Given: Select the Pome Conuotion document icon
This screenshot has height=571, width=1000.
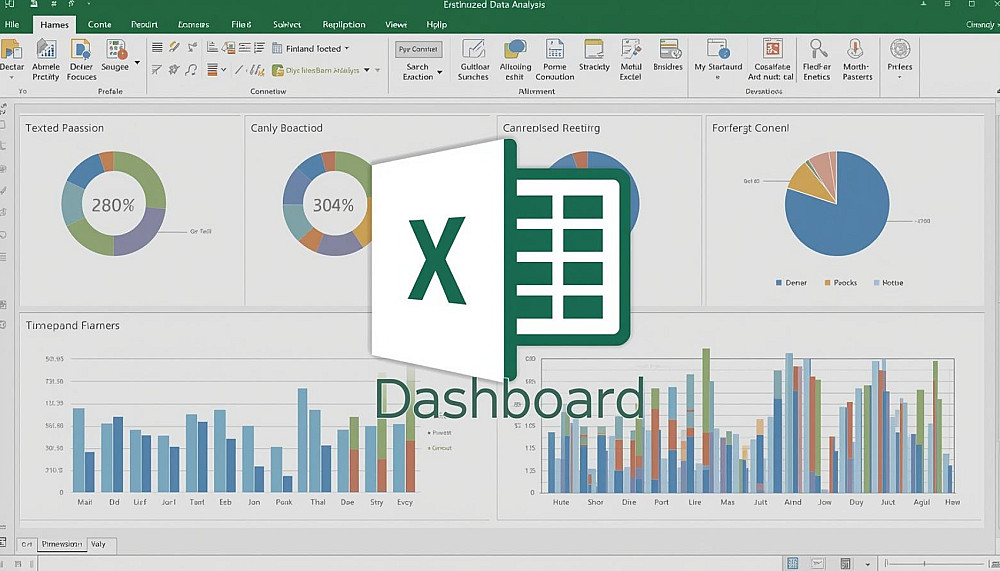Looking at the screenshot, I should (x=555, y=49).
